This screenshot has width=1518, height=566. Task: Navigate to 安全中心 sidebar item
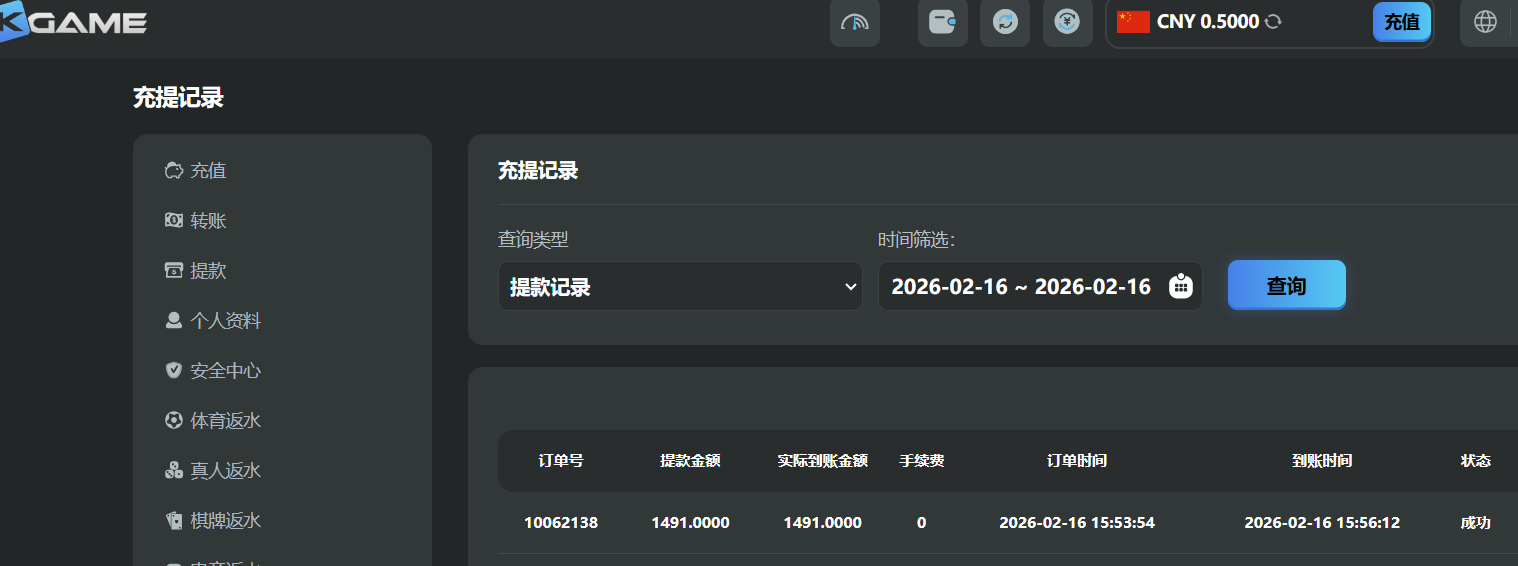[x=225, y=371]
